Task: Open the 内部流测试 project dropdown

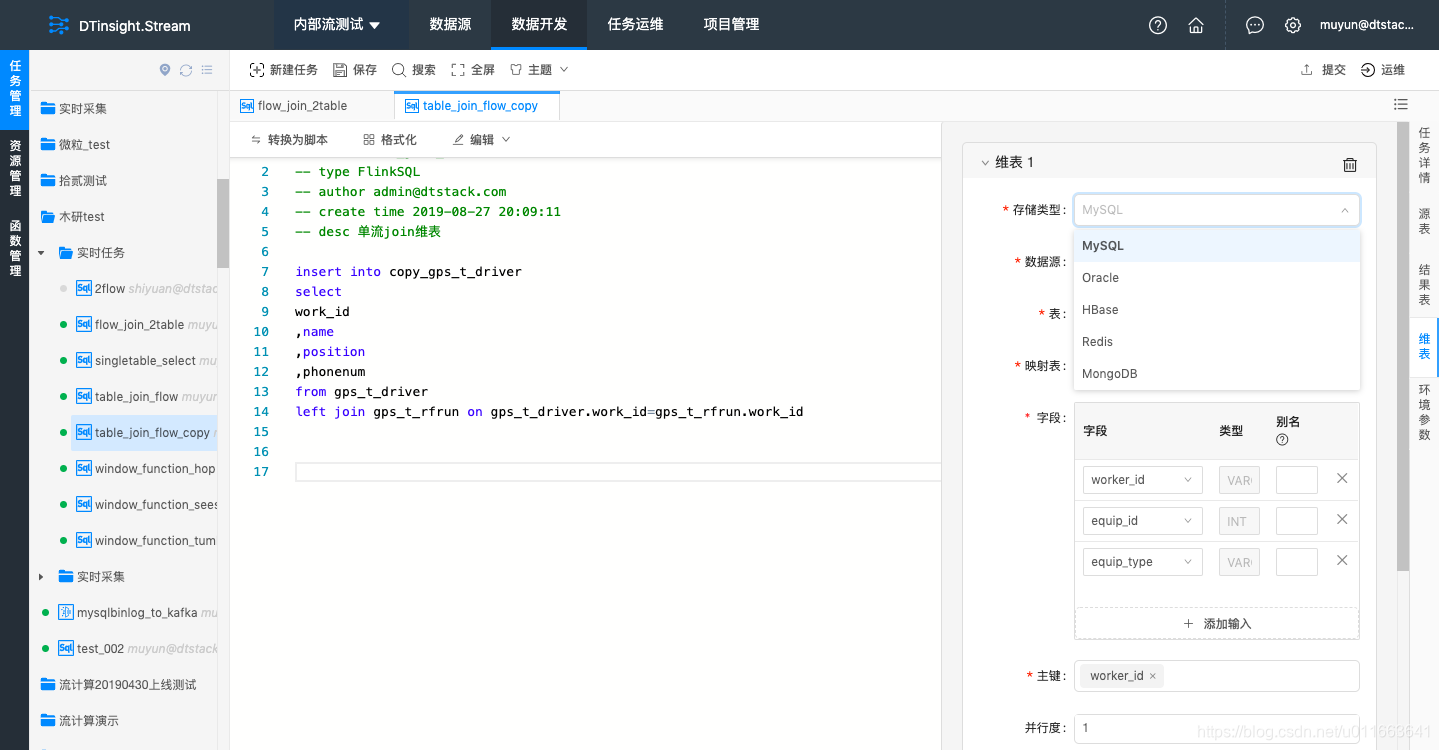Action: [337, 25]
